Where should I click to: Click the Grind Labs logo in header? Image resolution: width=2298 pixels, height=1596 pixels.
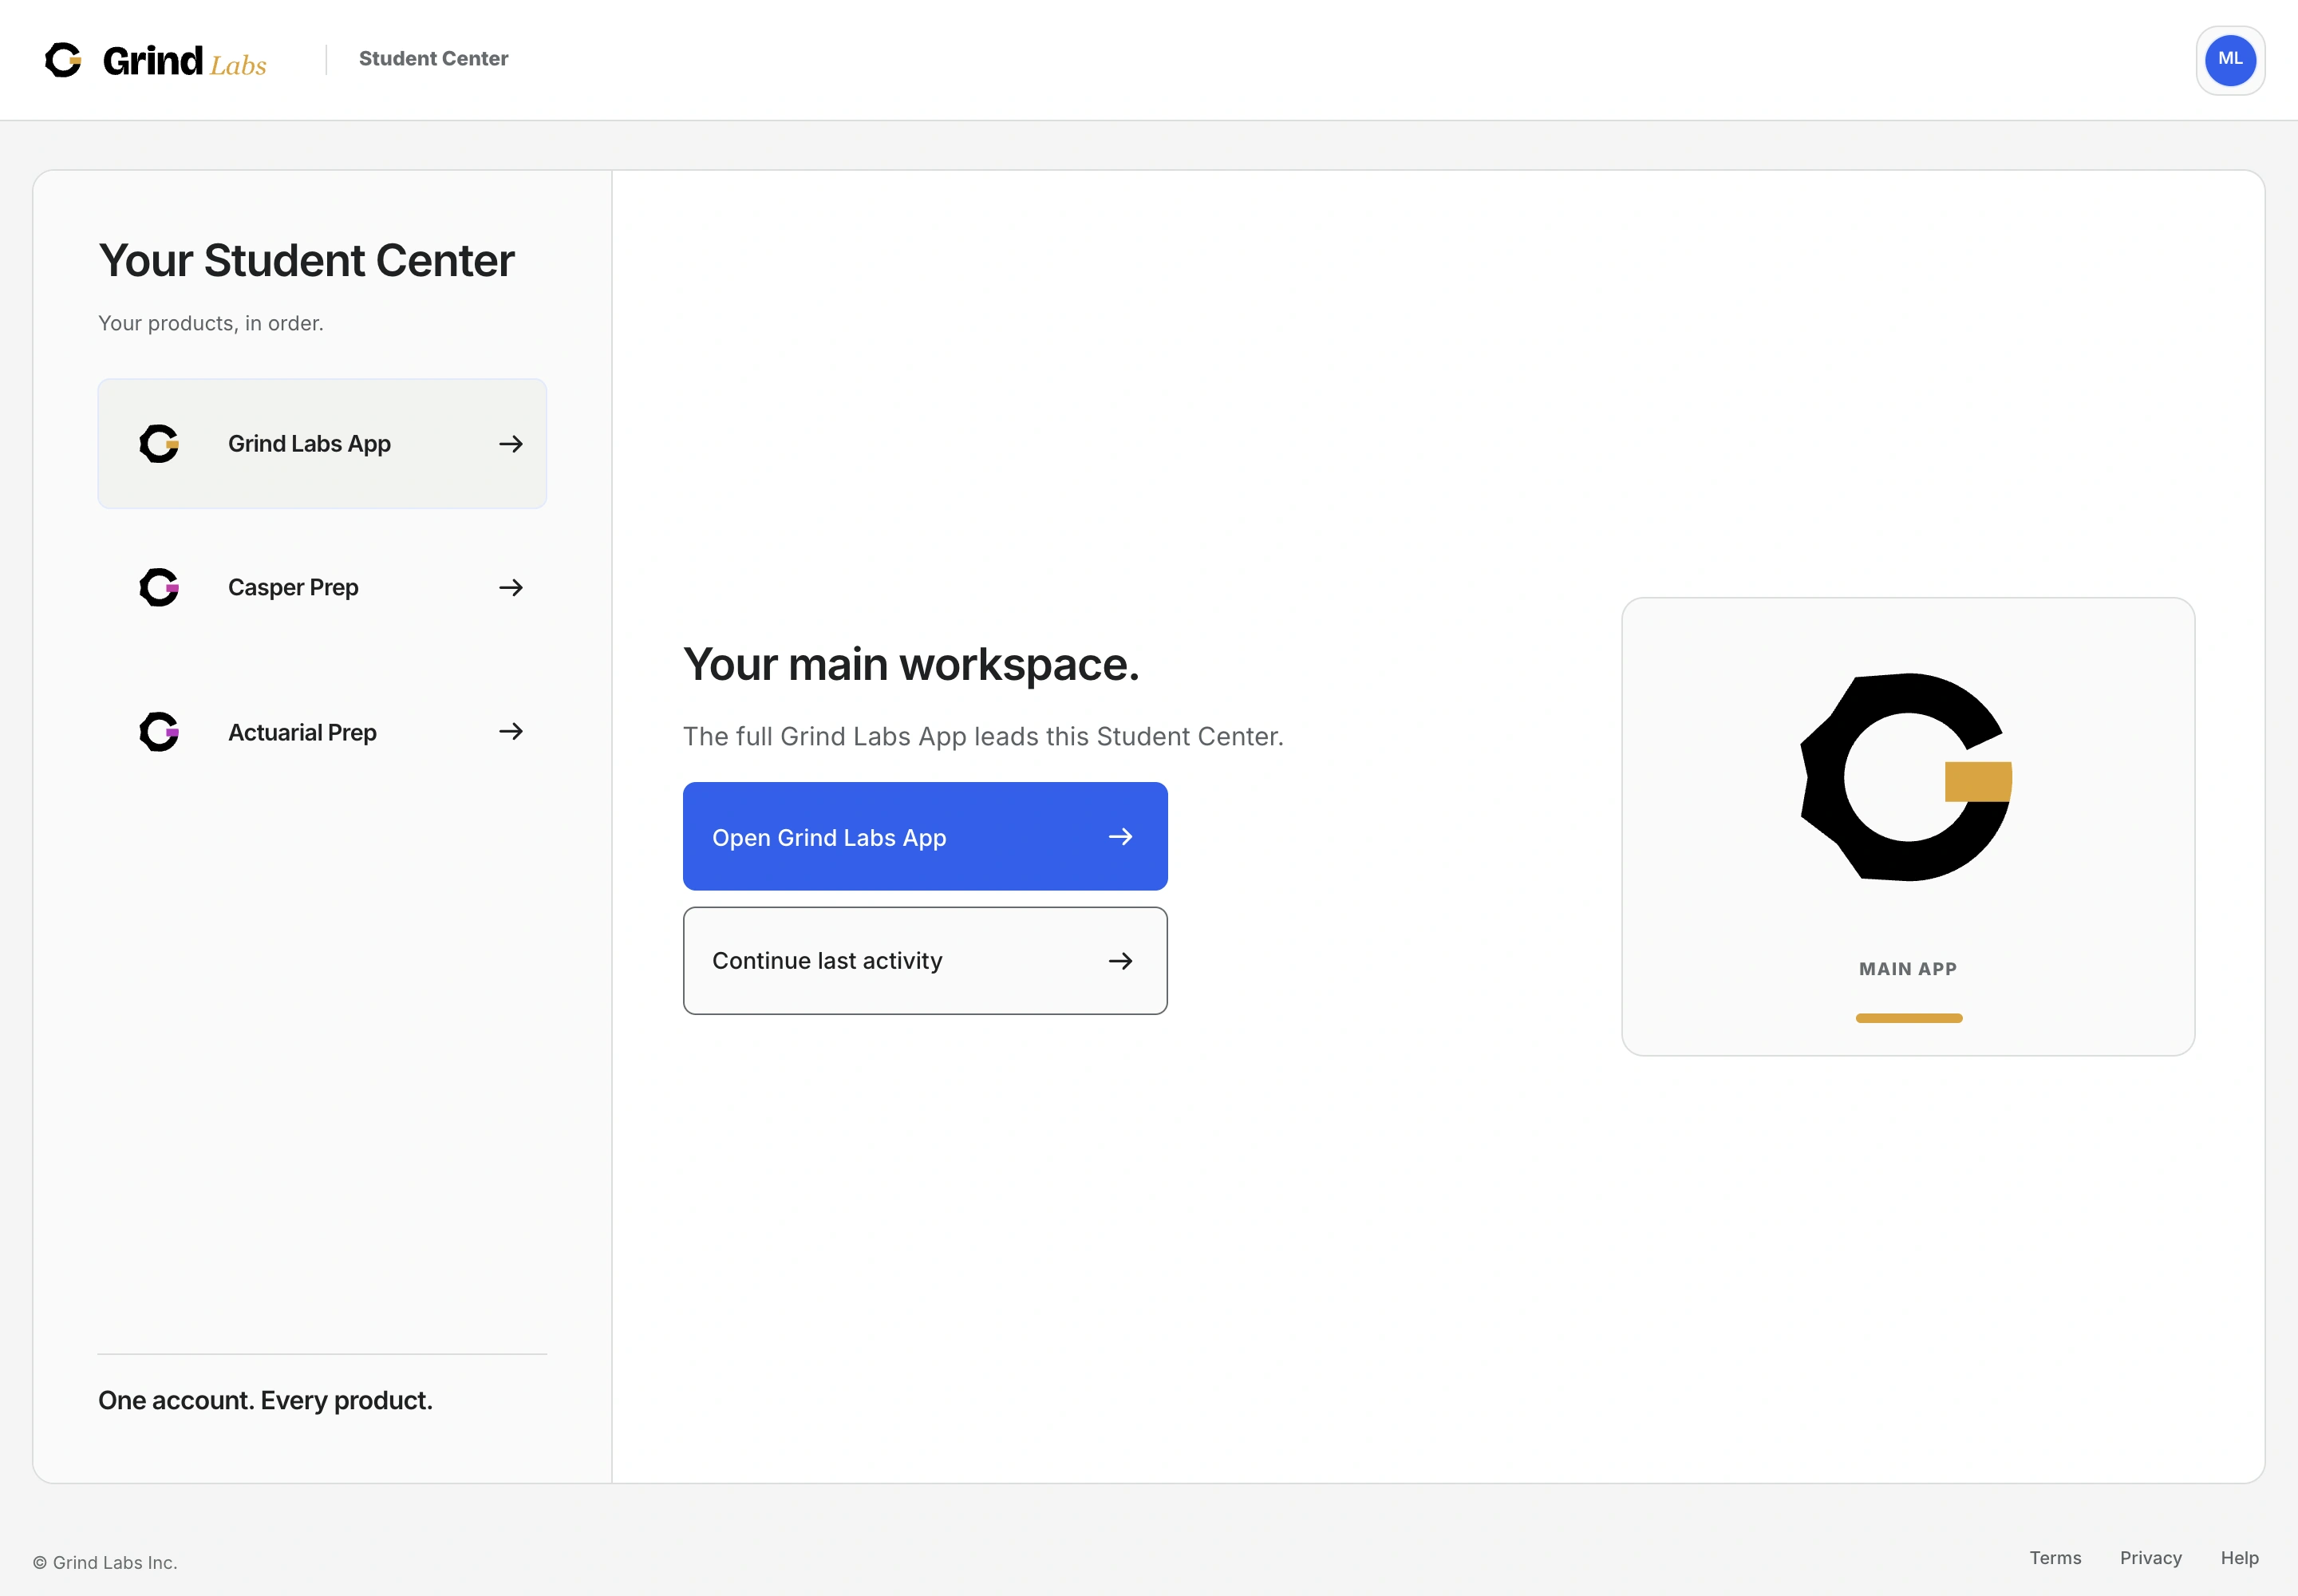pos(156,60)
